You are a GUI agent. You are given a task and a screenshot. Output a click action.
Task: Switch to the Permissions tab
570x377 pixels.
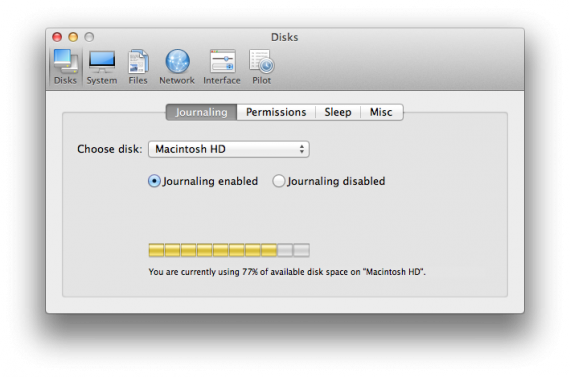[276, 112]
